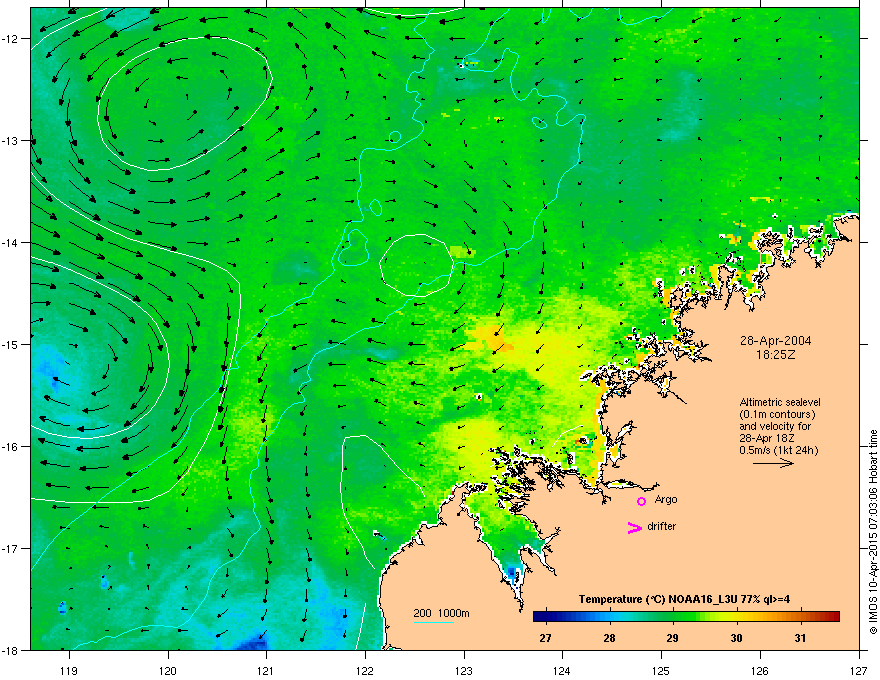Click the 125 longitude axis label
This screenshot has height=680, width=880.
point(661,670)
